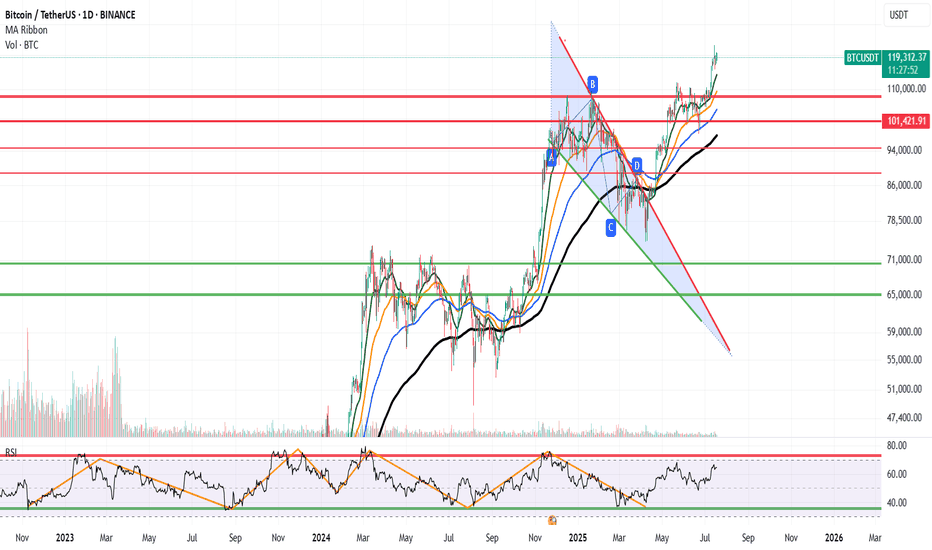Click the 86,000.00 price axis label
Image resolution: width=932 pixels, height=550 pixels.
click(905, 186)
